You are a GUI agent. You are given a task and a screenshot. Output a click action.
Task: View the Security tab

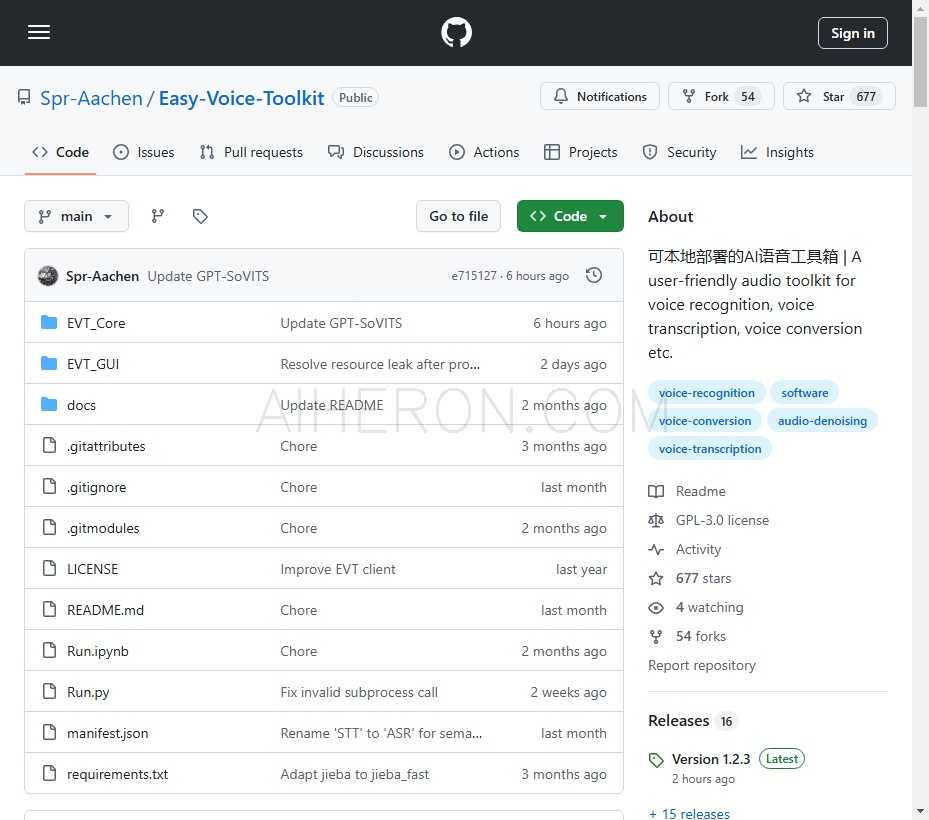click(x=680, y=152)
